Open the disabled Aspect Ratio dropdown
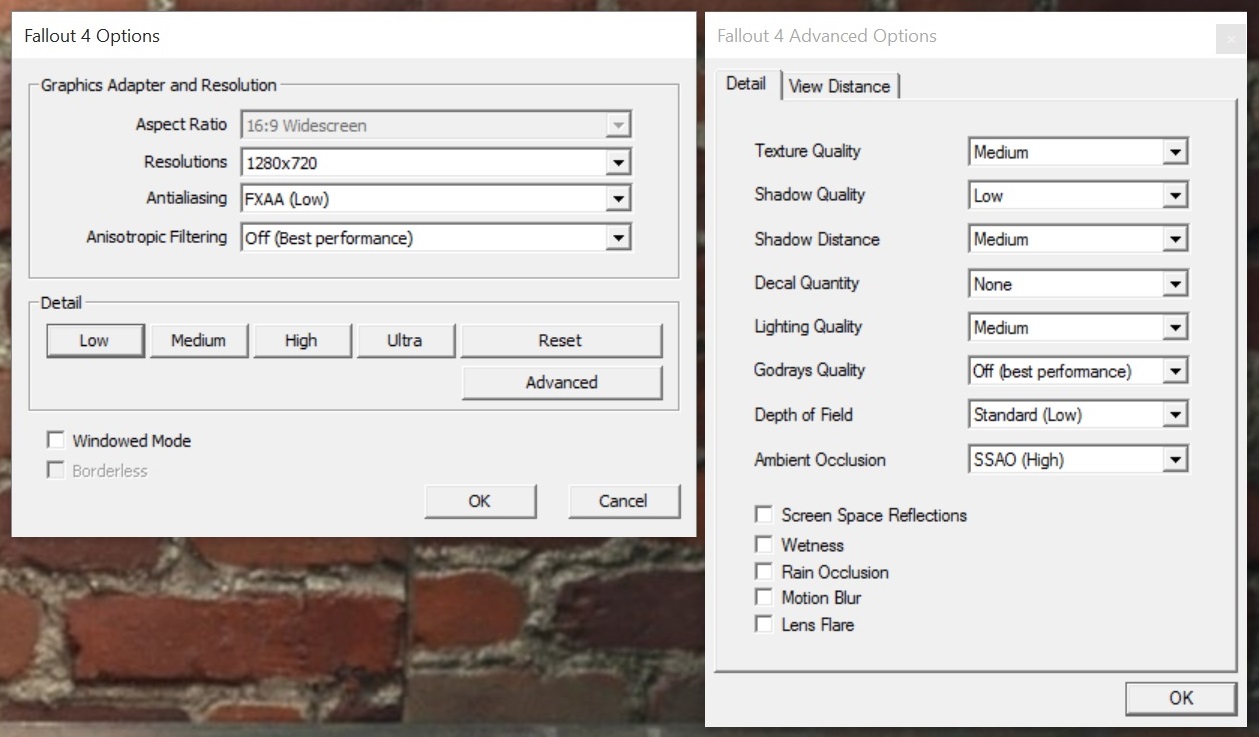 click(436, 126)
